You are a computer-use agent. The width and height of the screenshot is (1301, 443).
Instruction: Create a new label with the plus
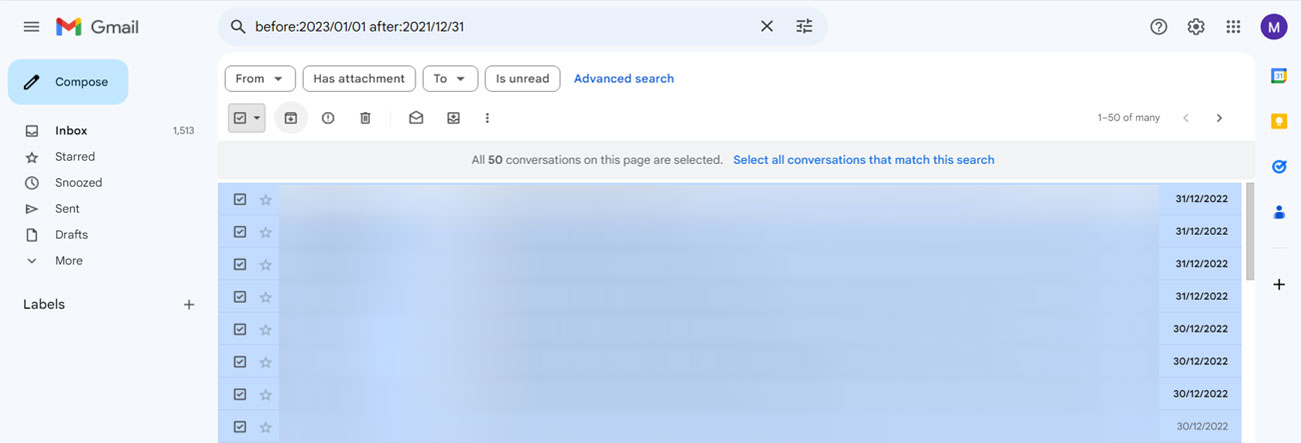point(189,304)
